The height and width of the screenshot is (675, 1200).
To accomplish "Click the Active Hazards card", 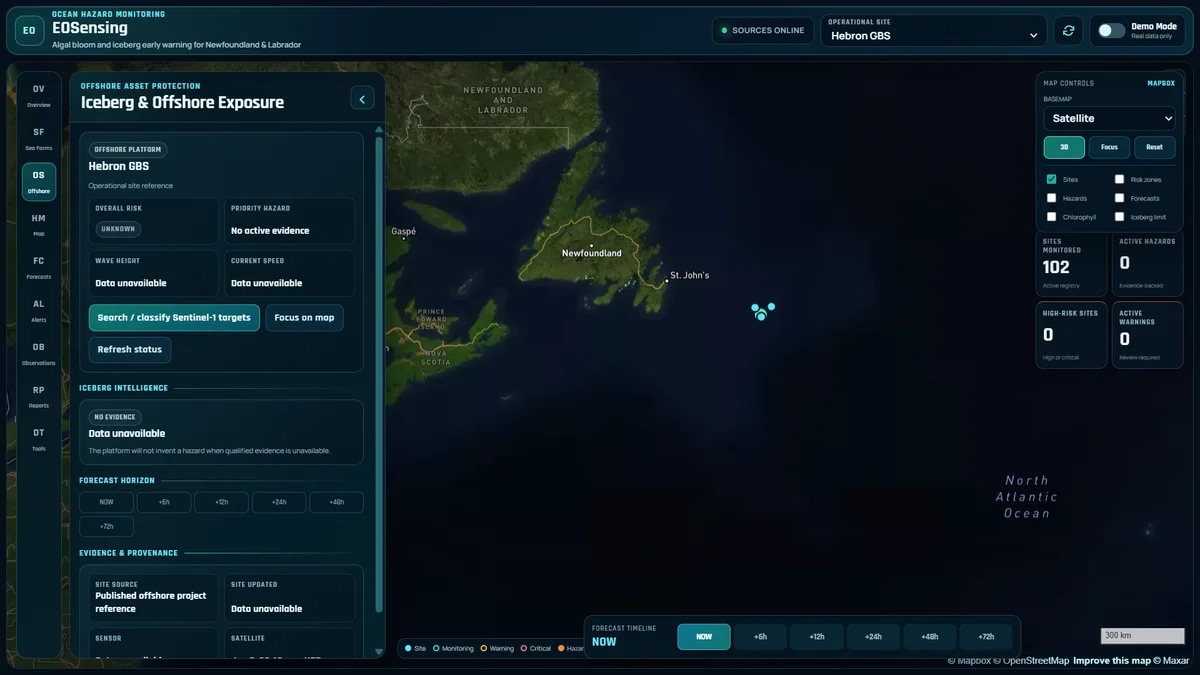I will coord(1148,264).
